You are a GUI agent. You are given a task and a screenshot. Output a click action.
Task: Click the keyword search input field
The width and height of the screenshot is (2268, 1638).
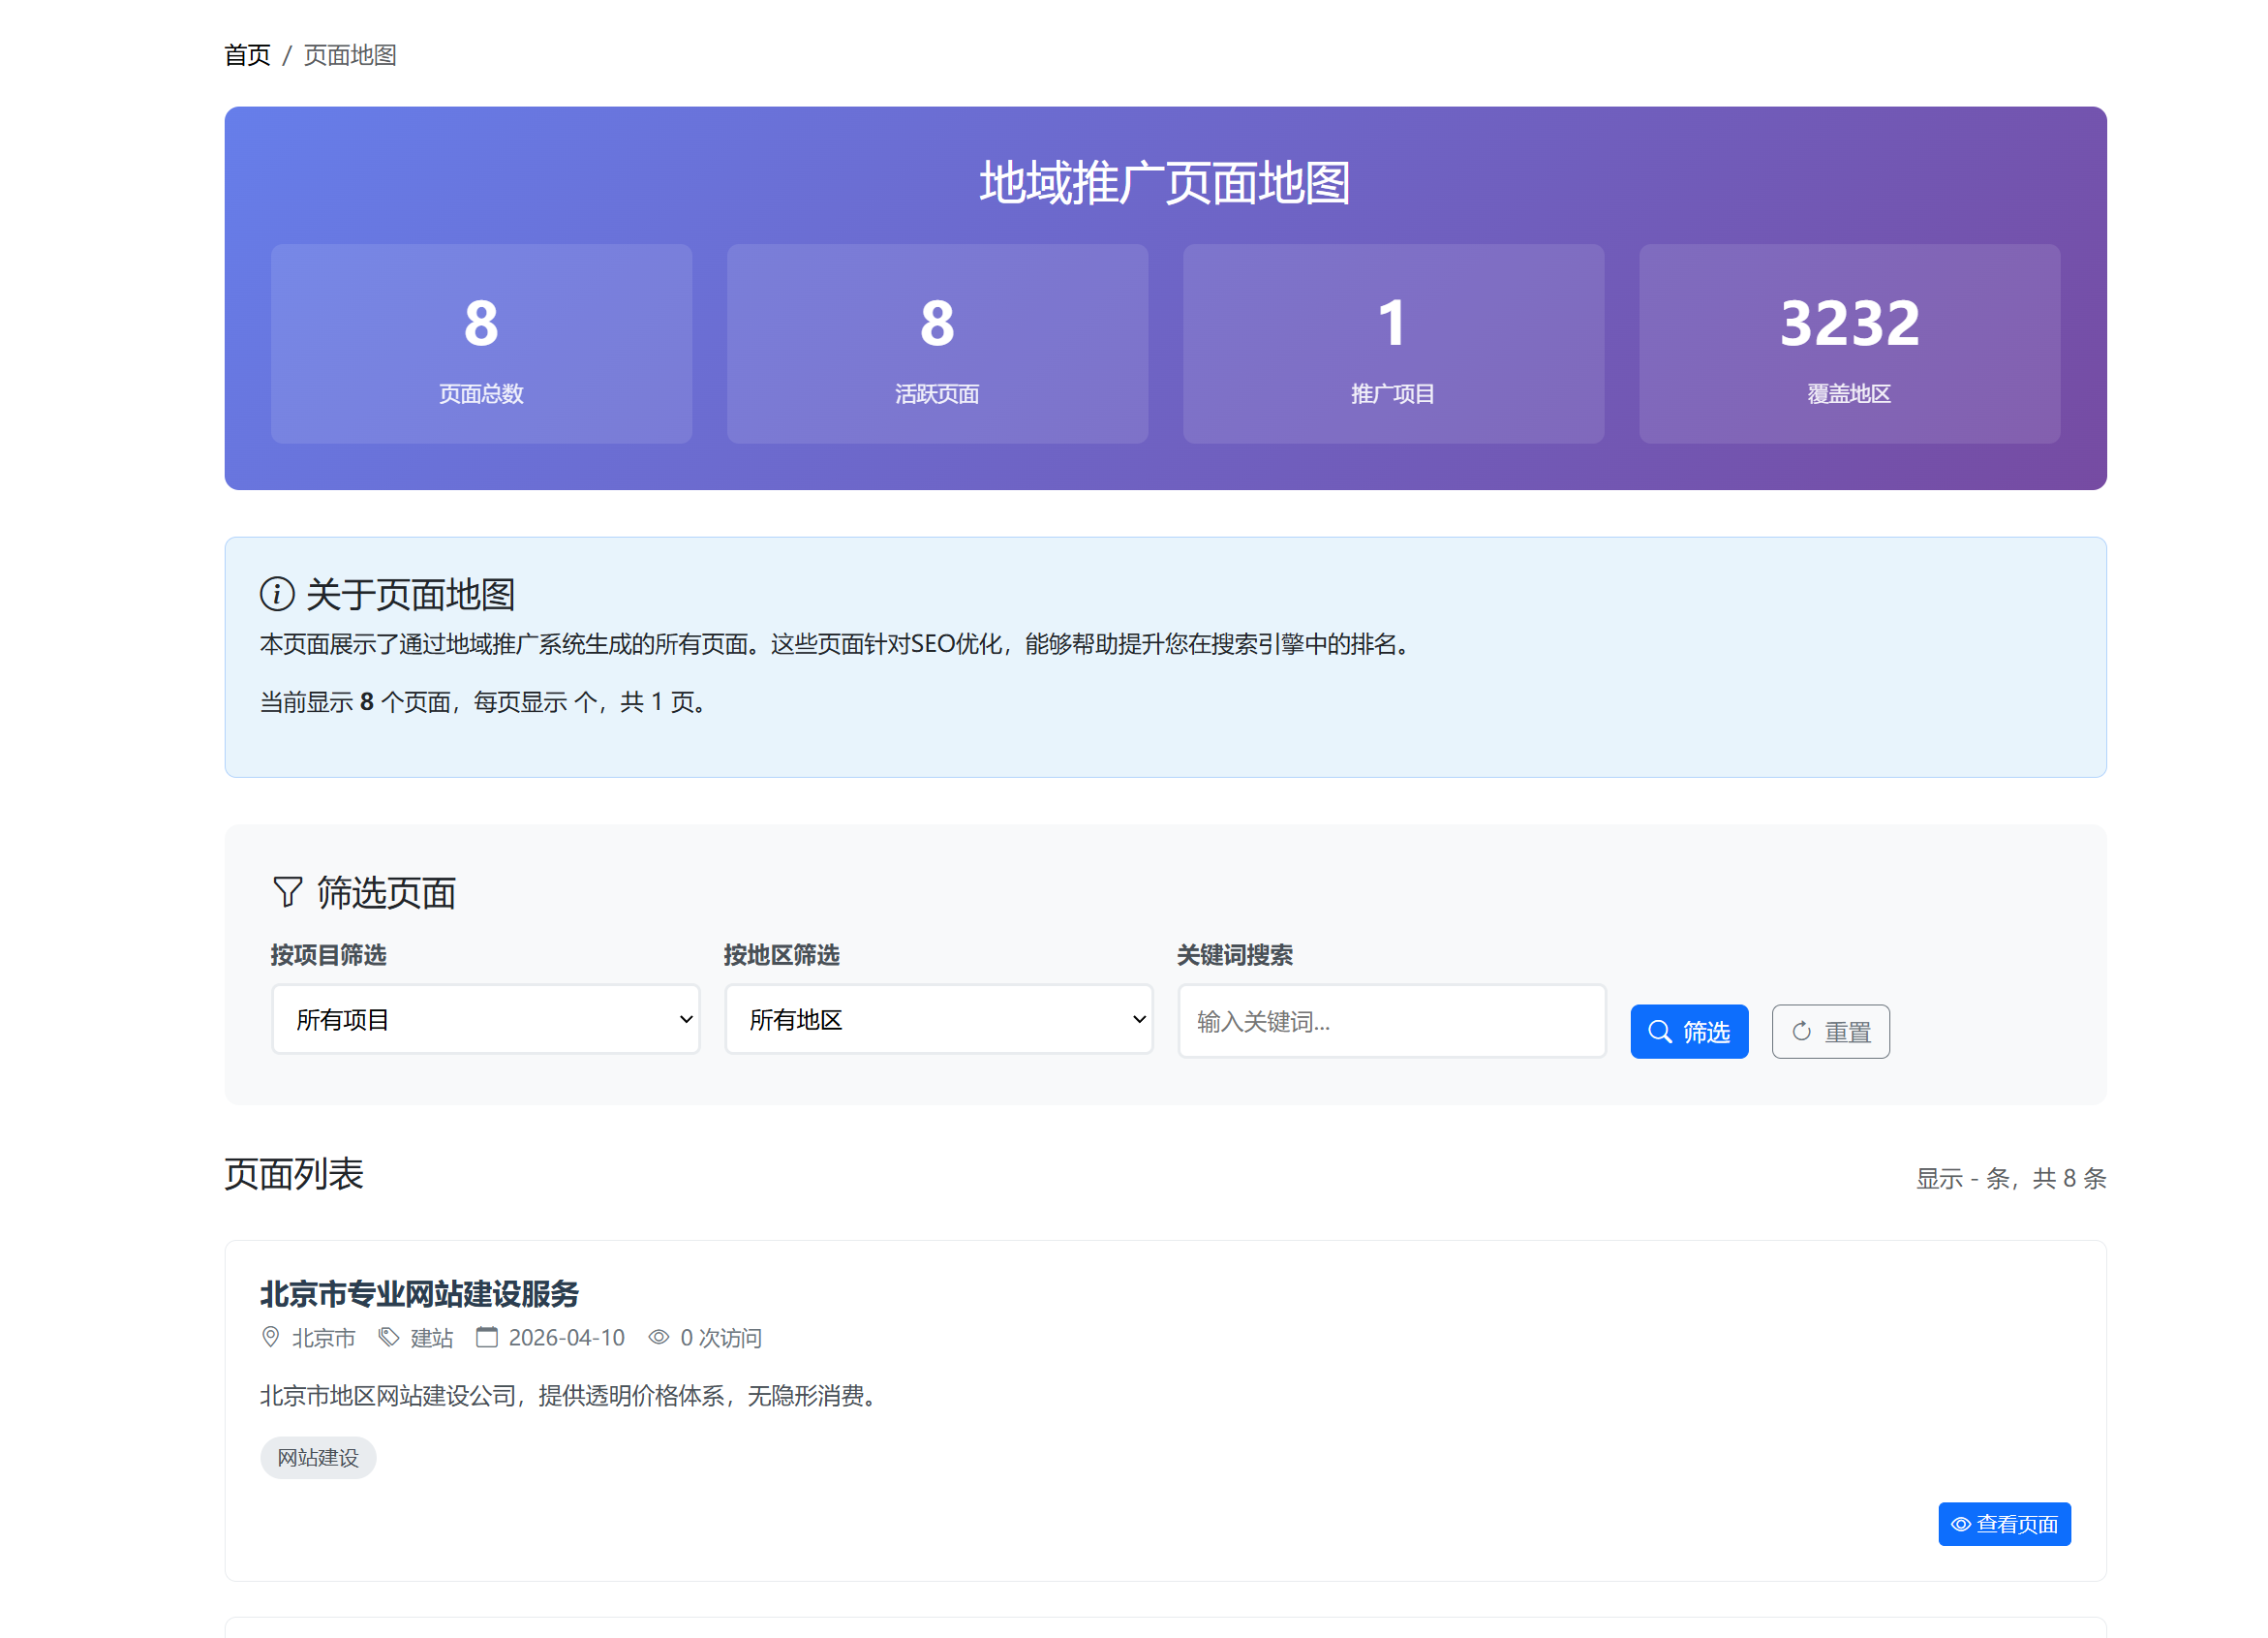(1392, 1020)
